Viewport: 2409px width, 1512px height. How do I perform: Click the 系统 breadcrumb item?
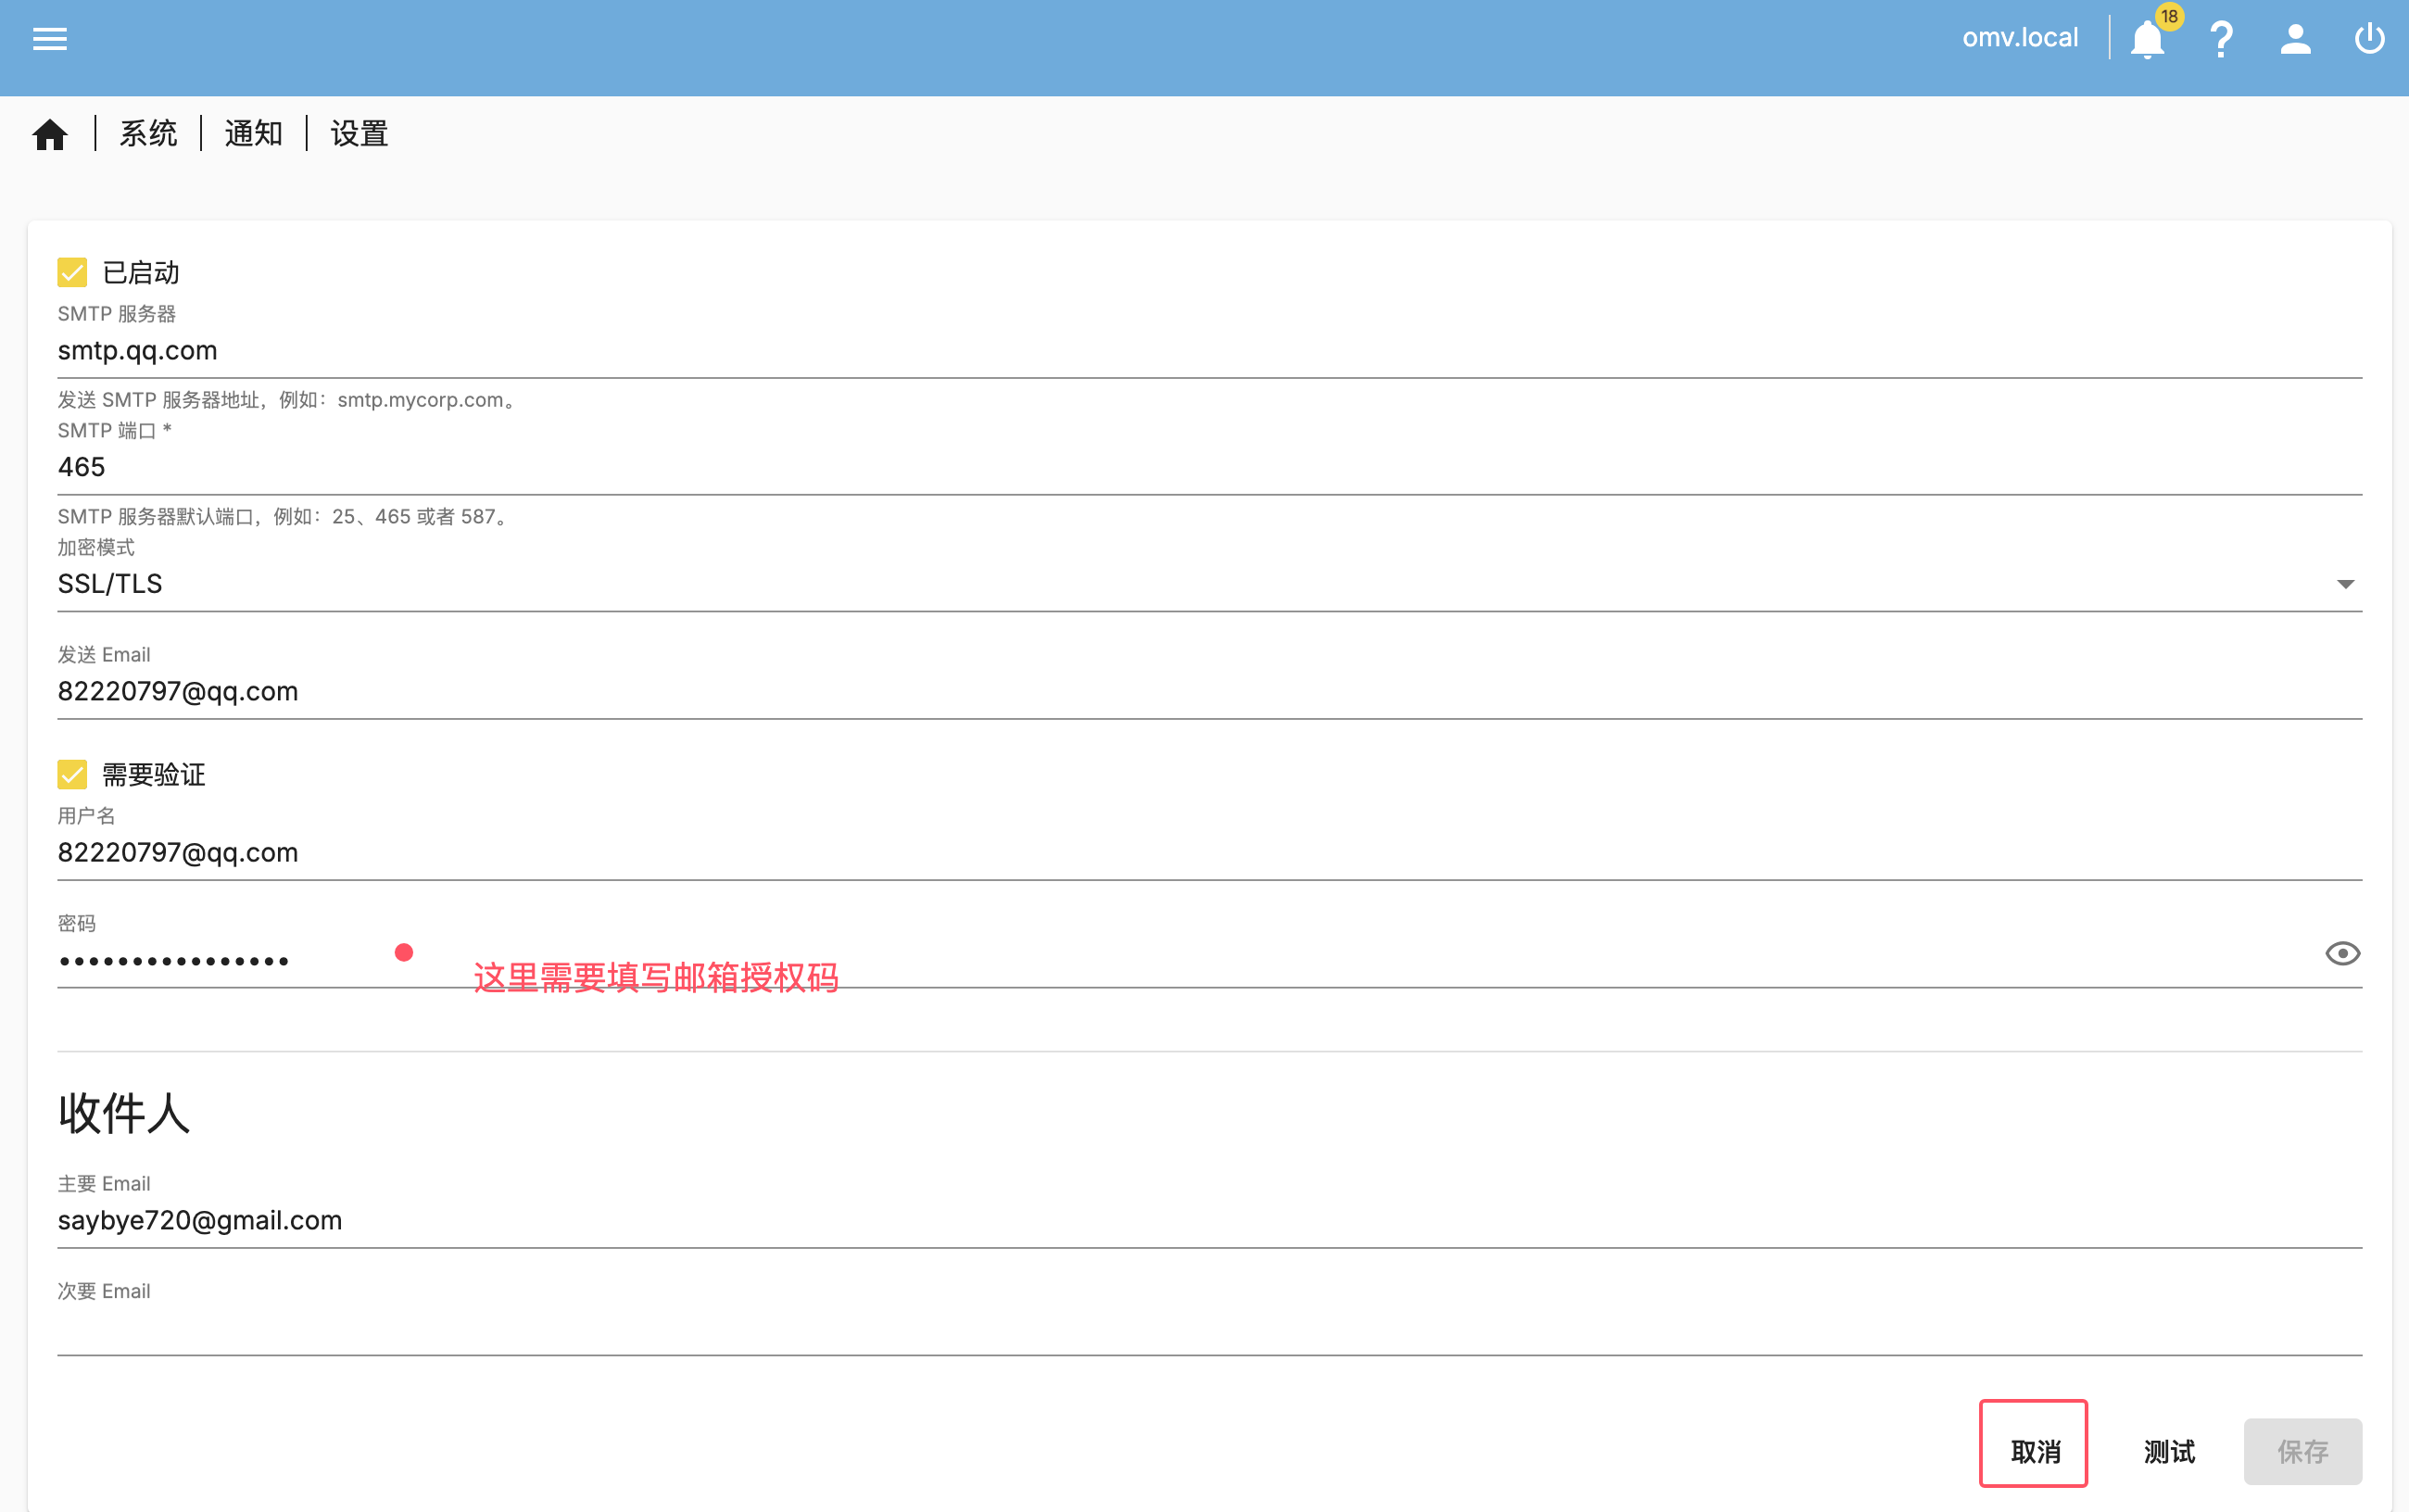tap(148, 134)
